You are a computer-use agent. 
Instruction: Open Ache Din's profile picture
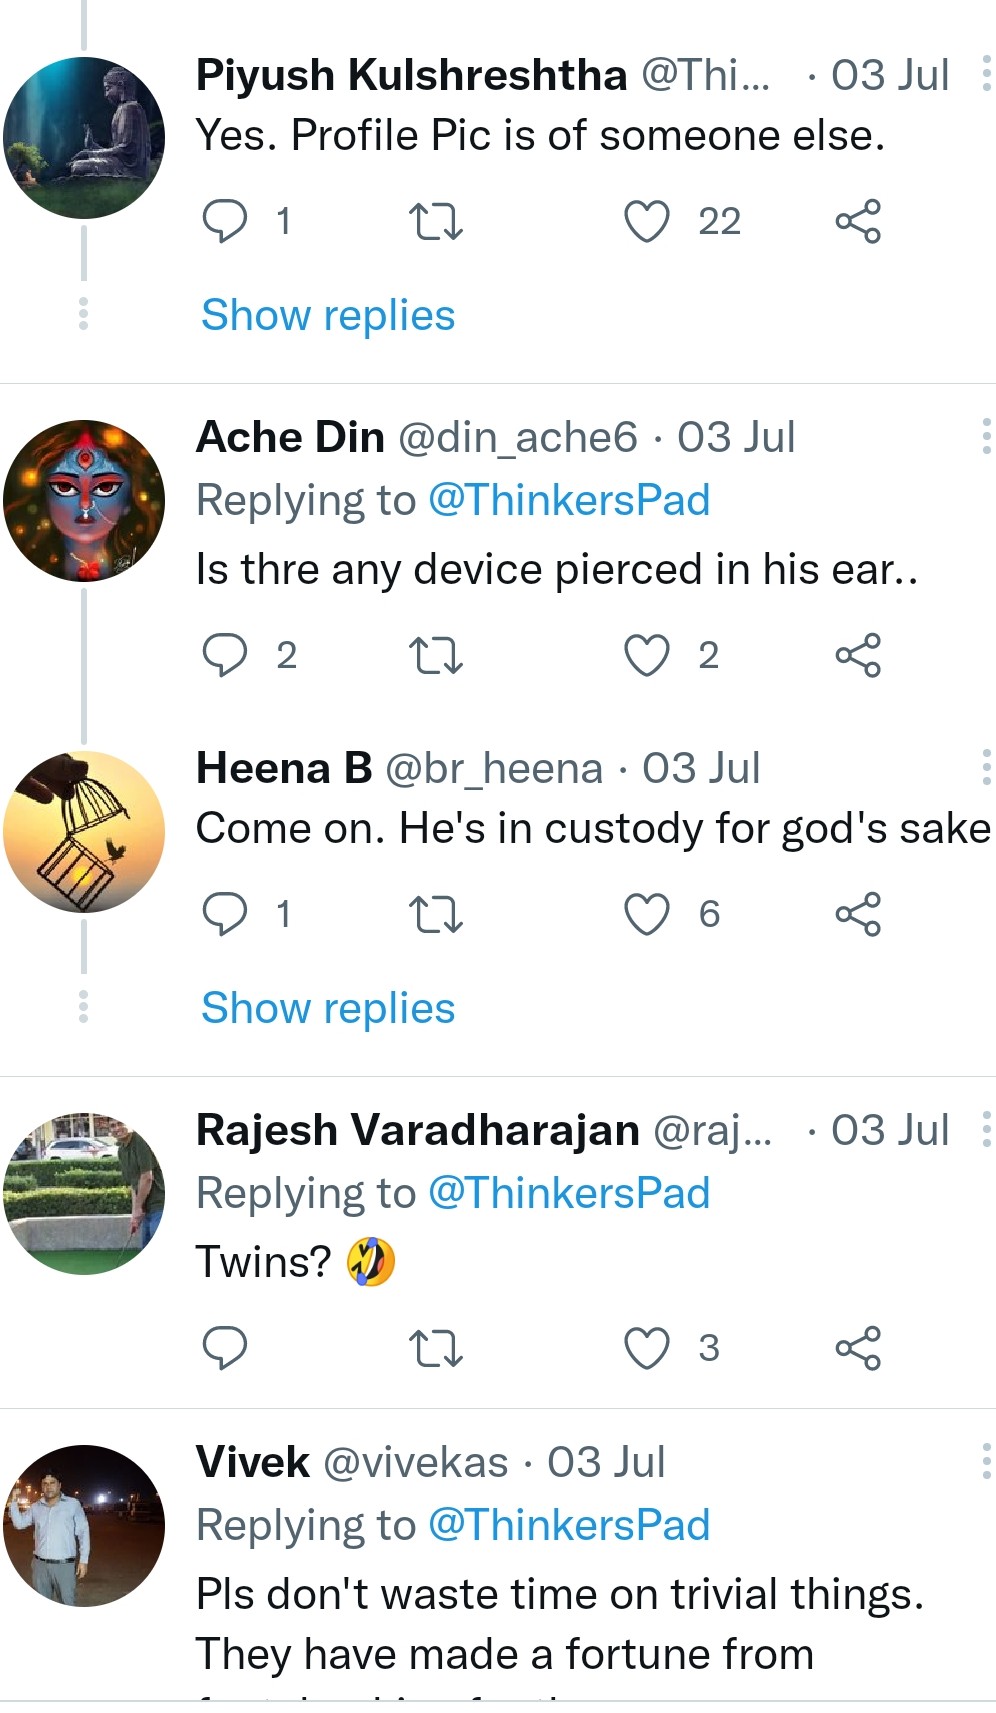tap(84, 501)
